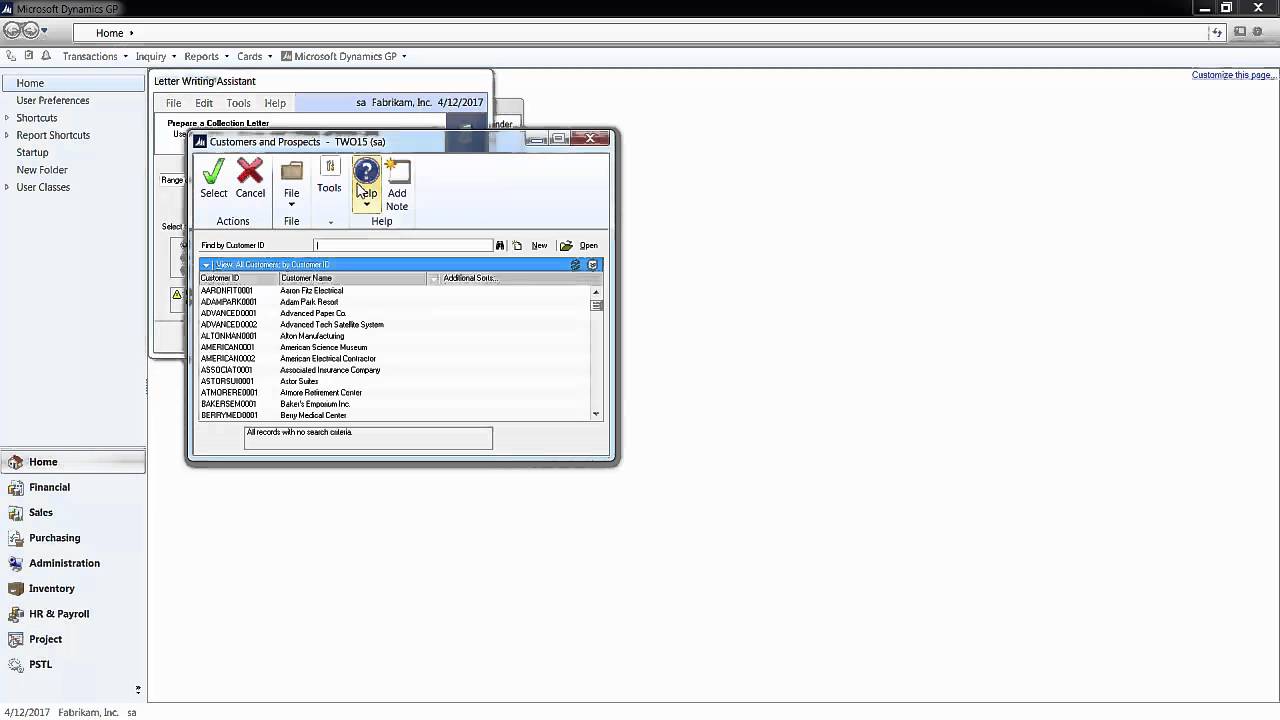1280x720 pixels.
Task: Open the Project navigation pane button
Action: tap(73, 639)
